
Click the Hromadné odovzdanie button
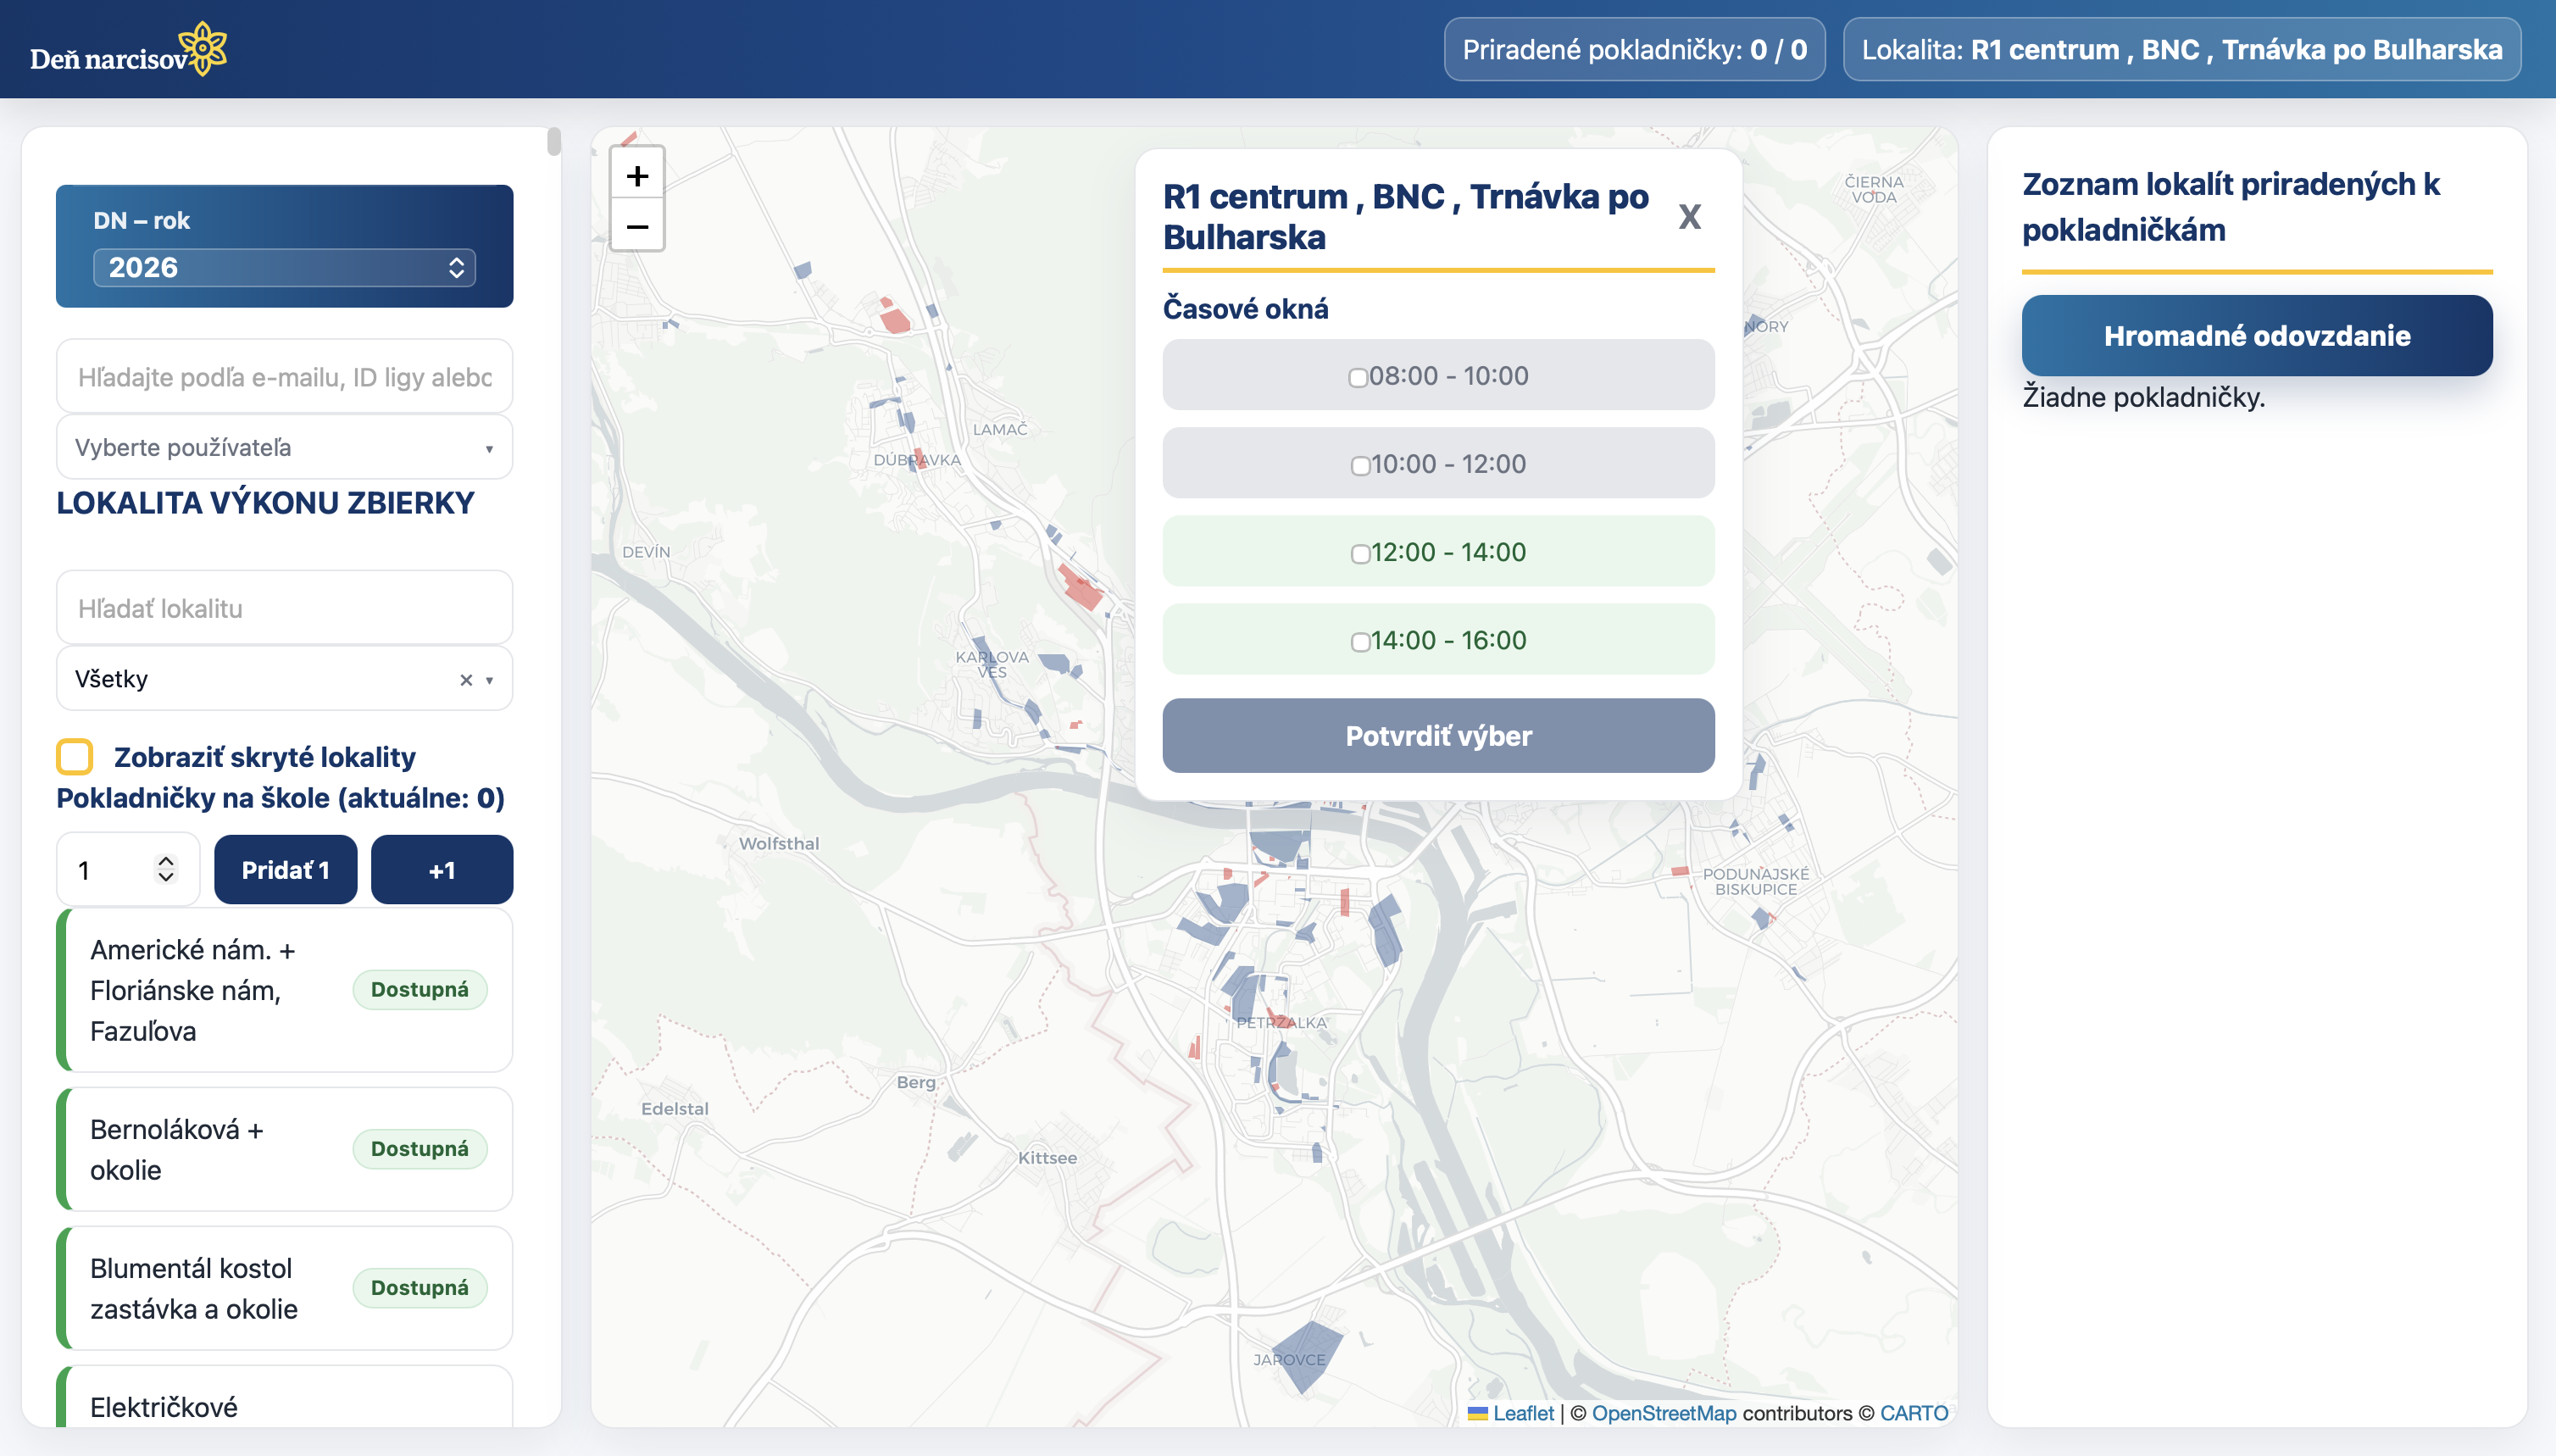(2257, 335)
